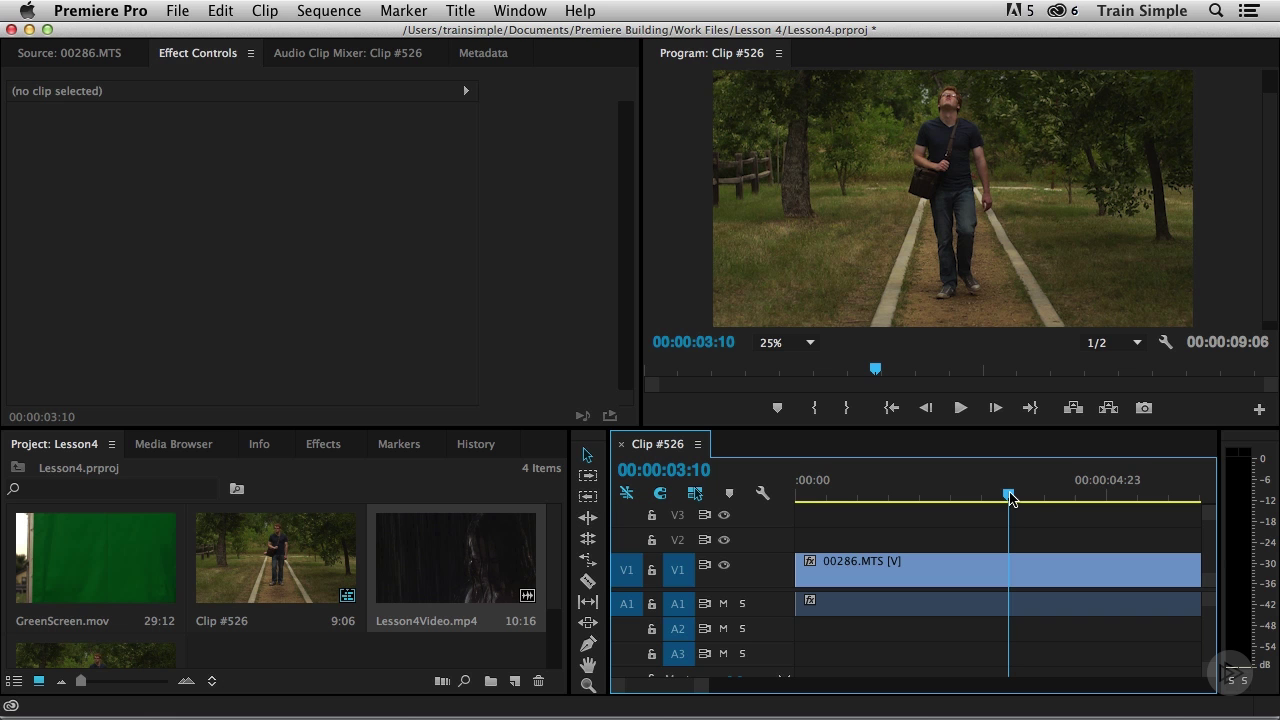Open the Sequence menu
This screenshot has height=720, width=1280.
(x=329, y=10)
